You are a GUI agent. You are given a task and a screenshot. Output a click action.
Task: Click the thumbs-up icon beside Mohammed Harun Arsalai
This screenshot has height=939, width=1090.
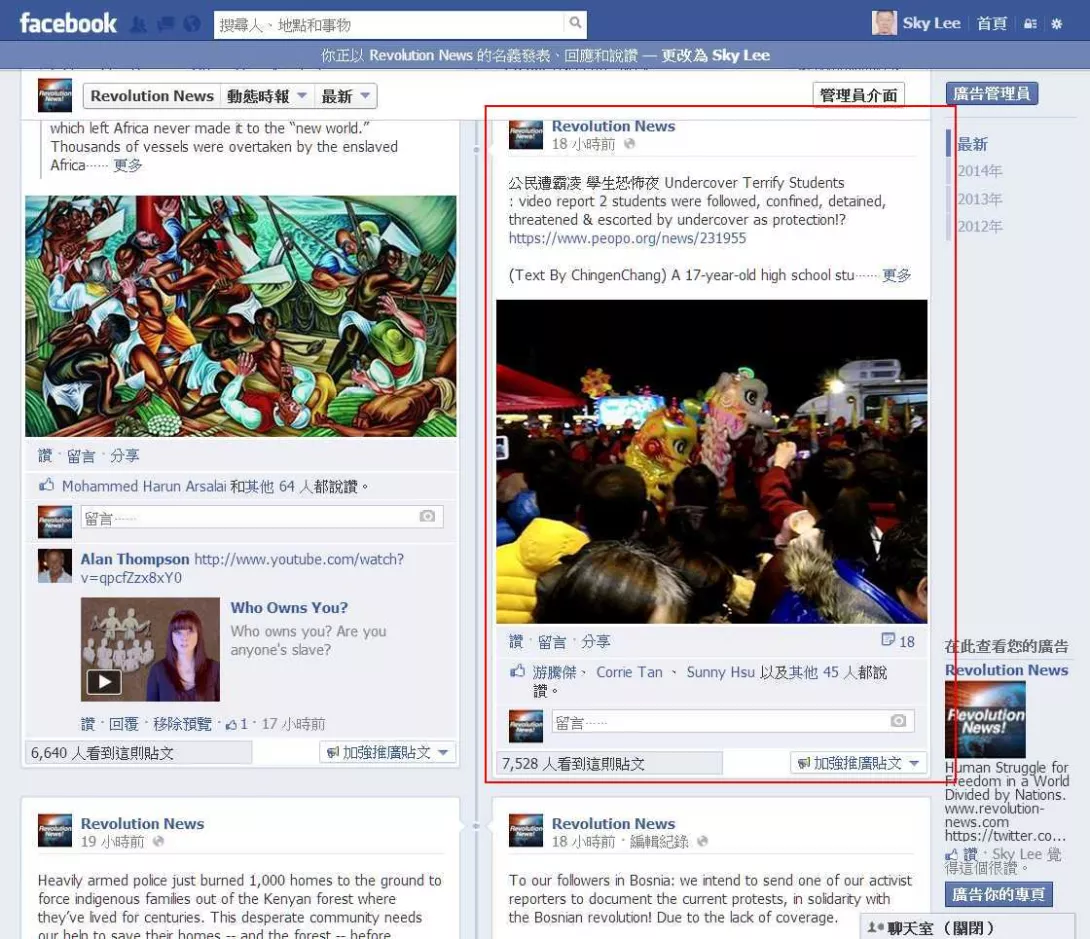coord(47,485)
